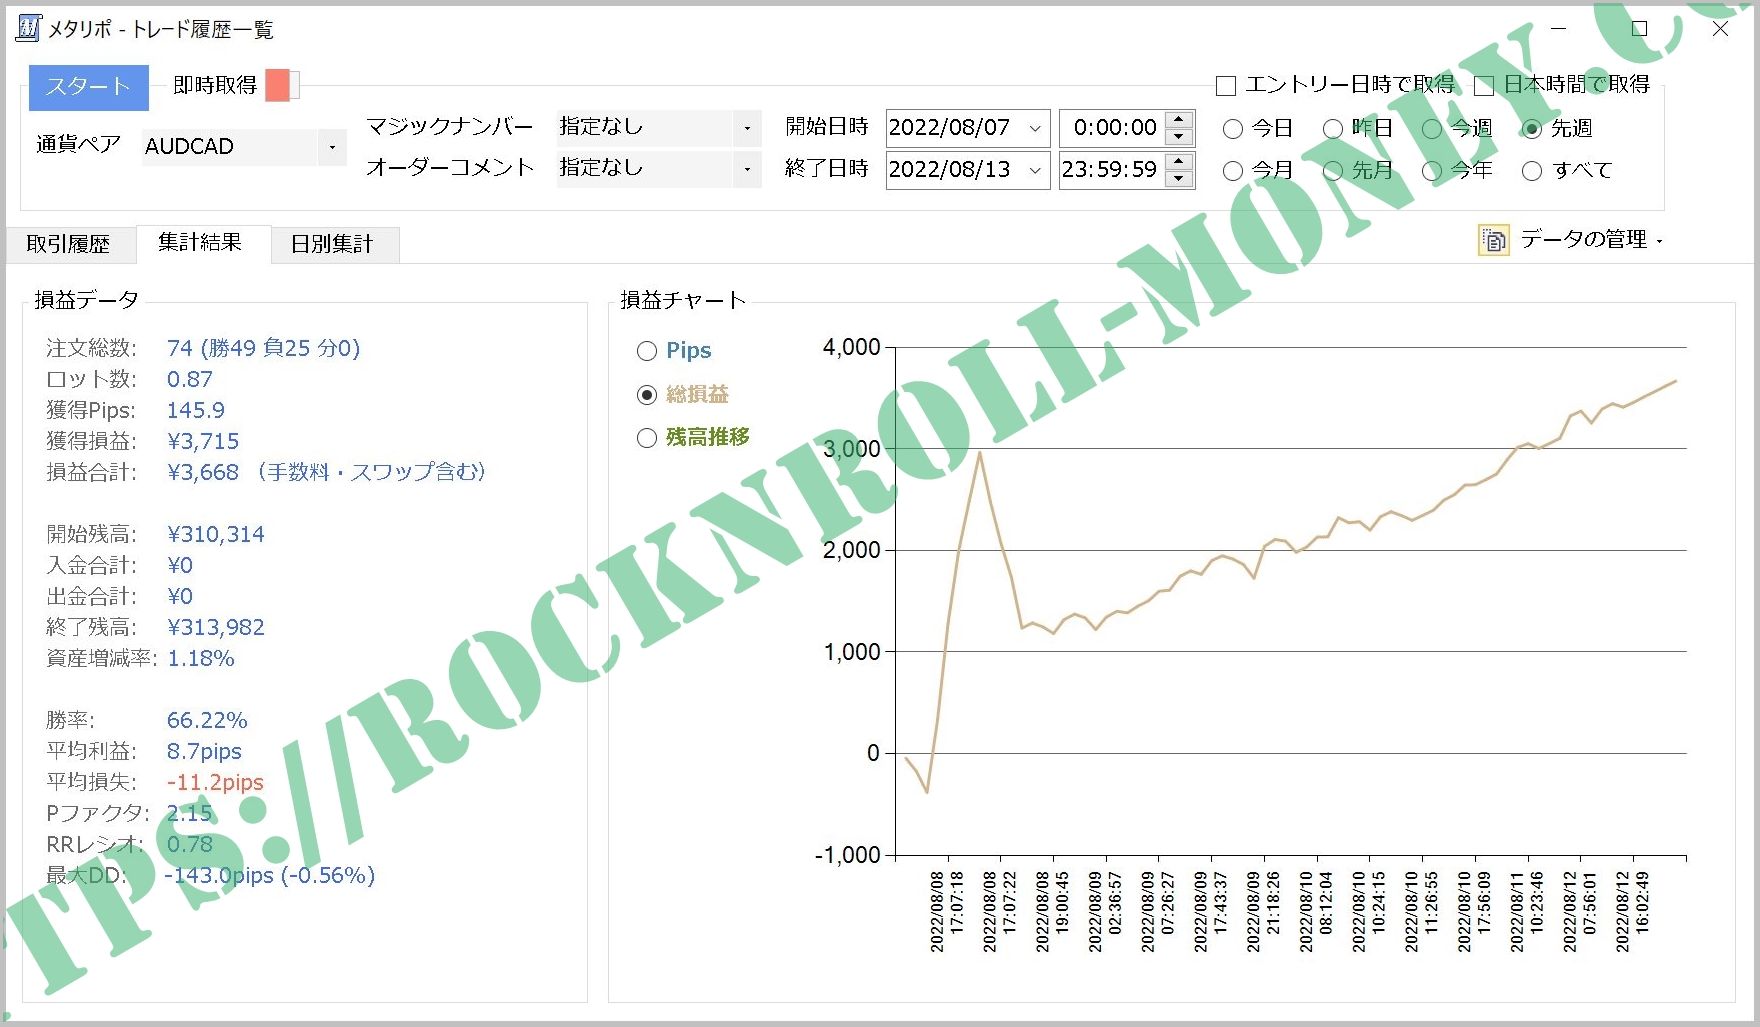Open the オーダーコメント dropdown
This screenshot has width=1760, height=1027.
[746, 169]
